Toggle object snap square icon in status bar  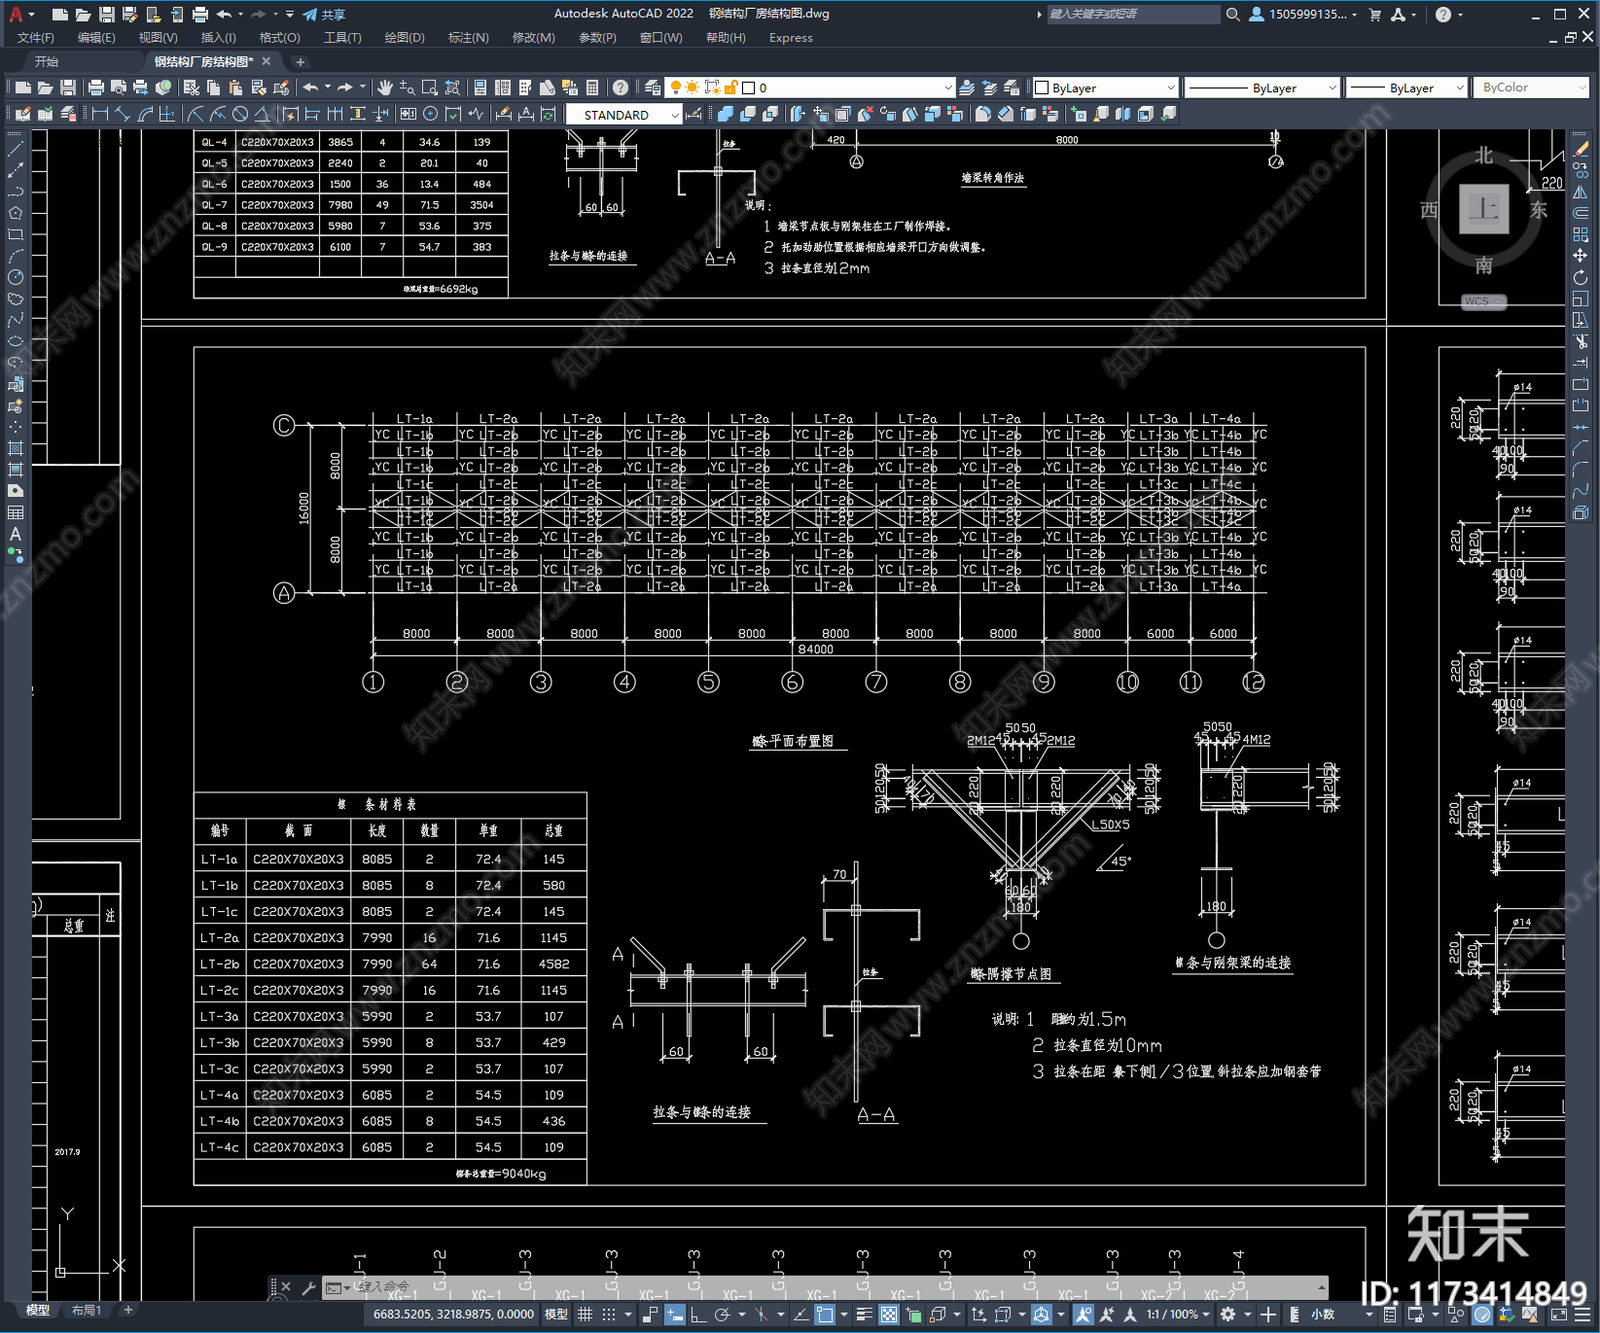coord(825,1314)
